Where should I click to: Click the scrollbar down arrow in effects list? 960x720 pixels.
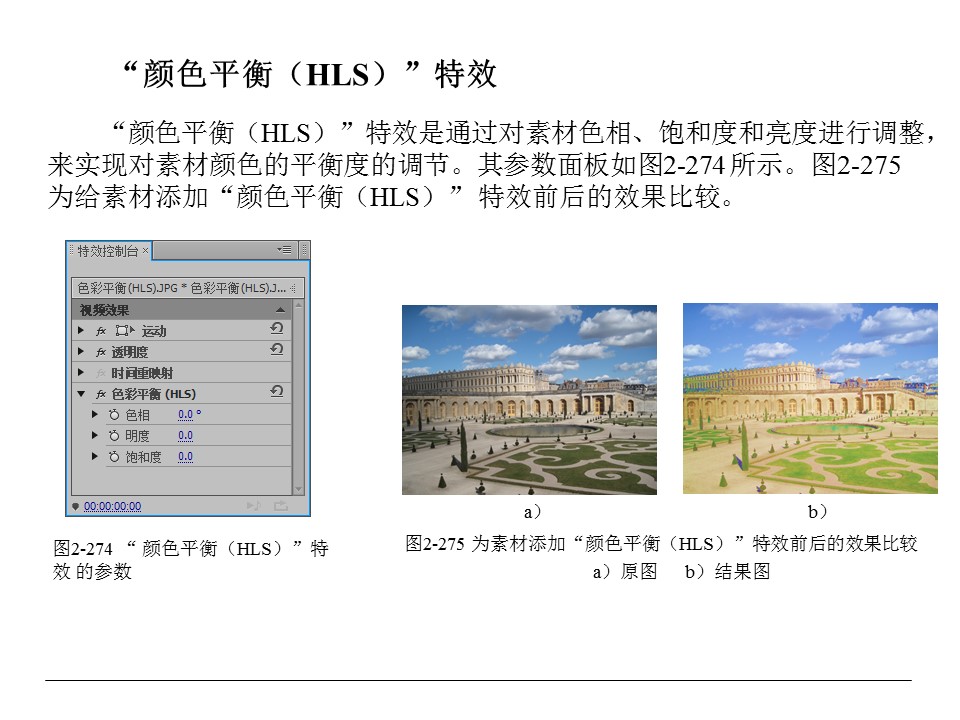click(x=299, y=489)
